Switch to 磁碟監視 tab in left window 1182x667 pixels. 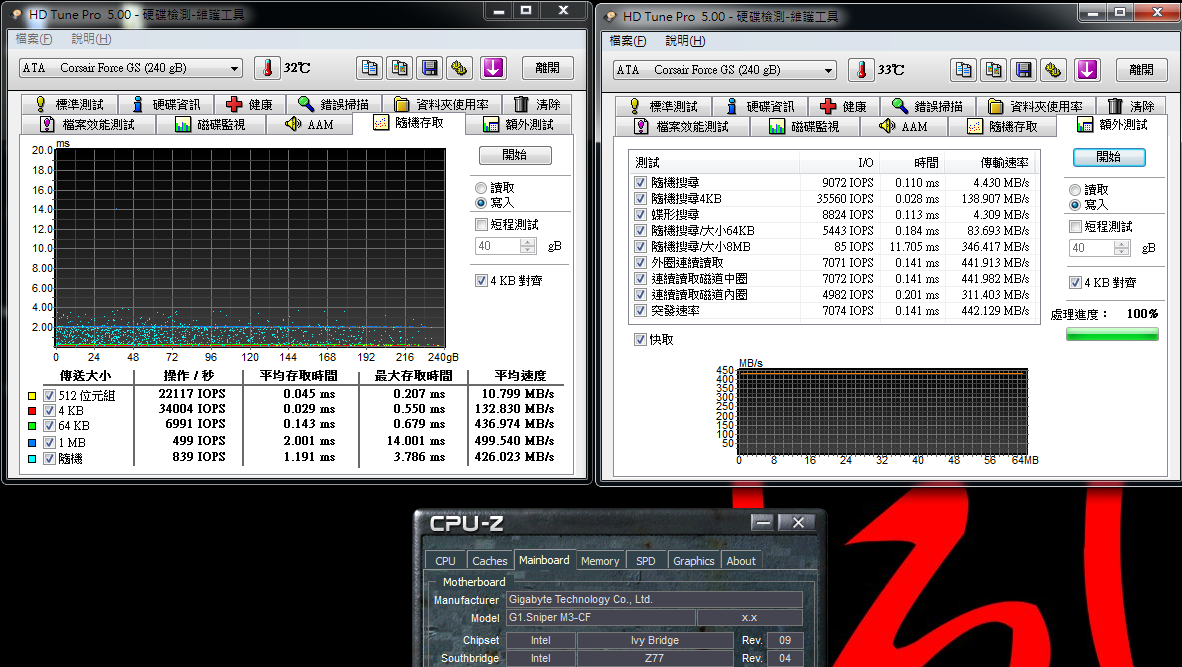211,124
